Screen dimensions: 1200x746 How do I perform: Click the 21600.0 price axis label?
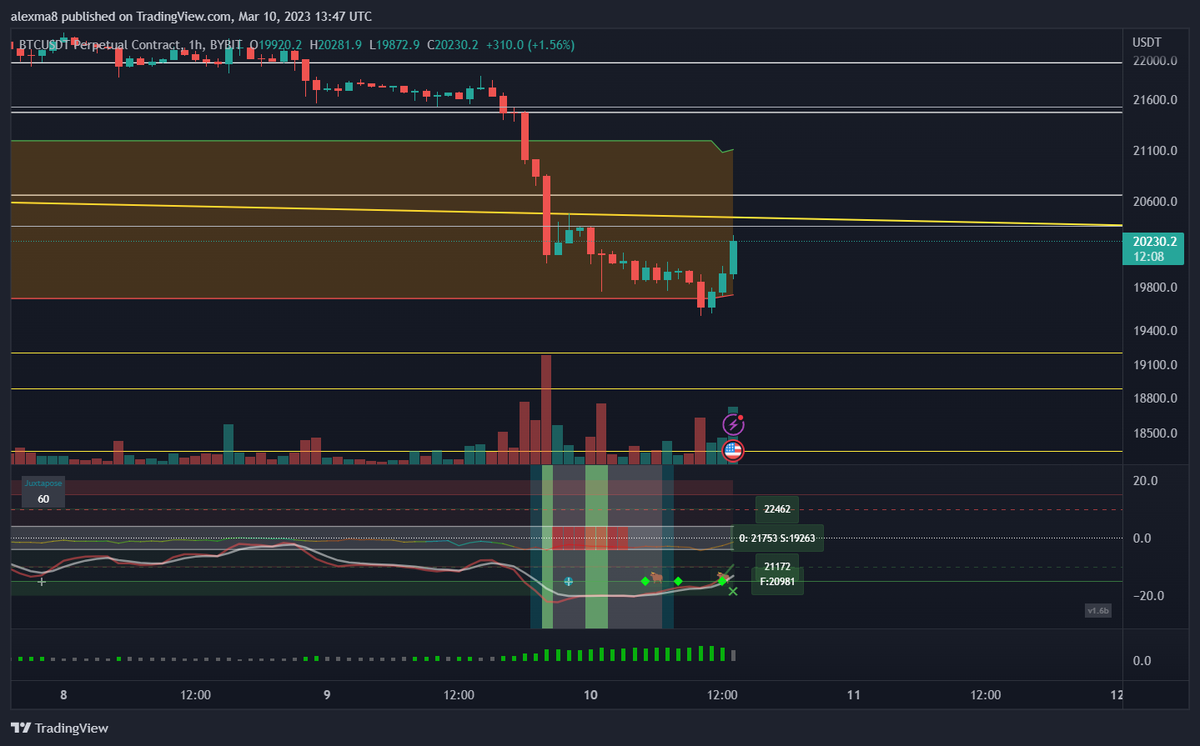tap(1156, 101)
